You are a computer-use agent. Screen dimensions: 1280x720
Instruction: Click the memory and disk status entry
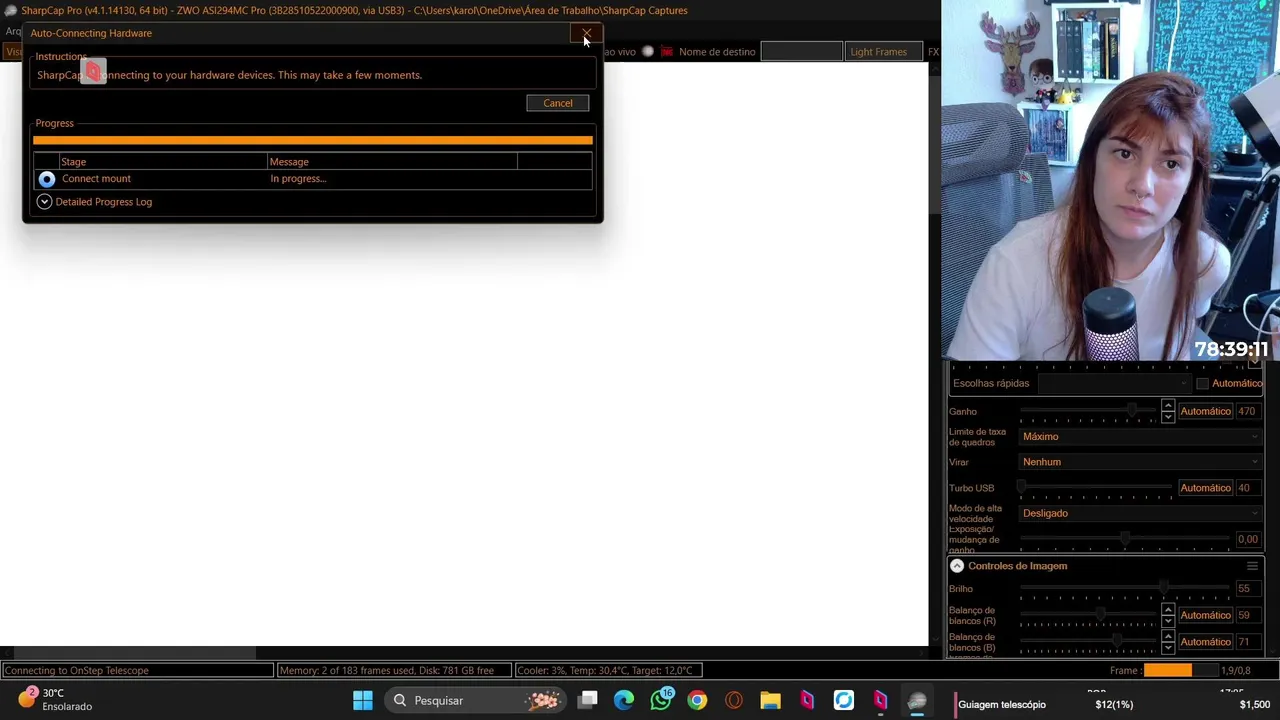point(394,671)
